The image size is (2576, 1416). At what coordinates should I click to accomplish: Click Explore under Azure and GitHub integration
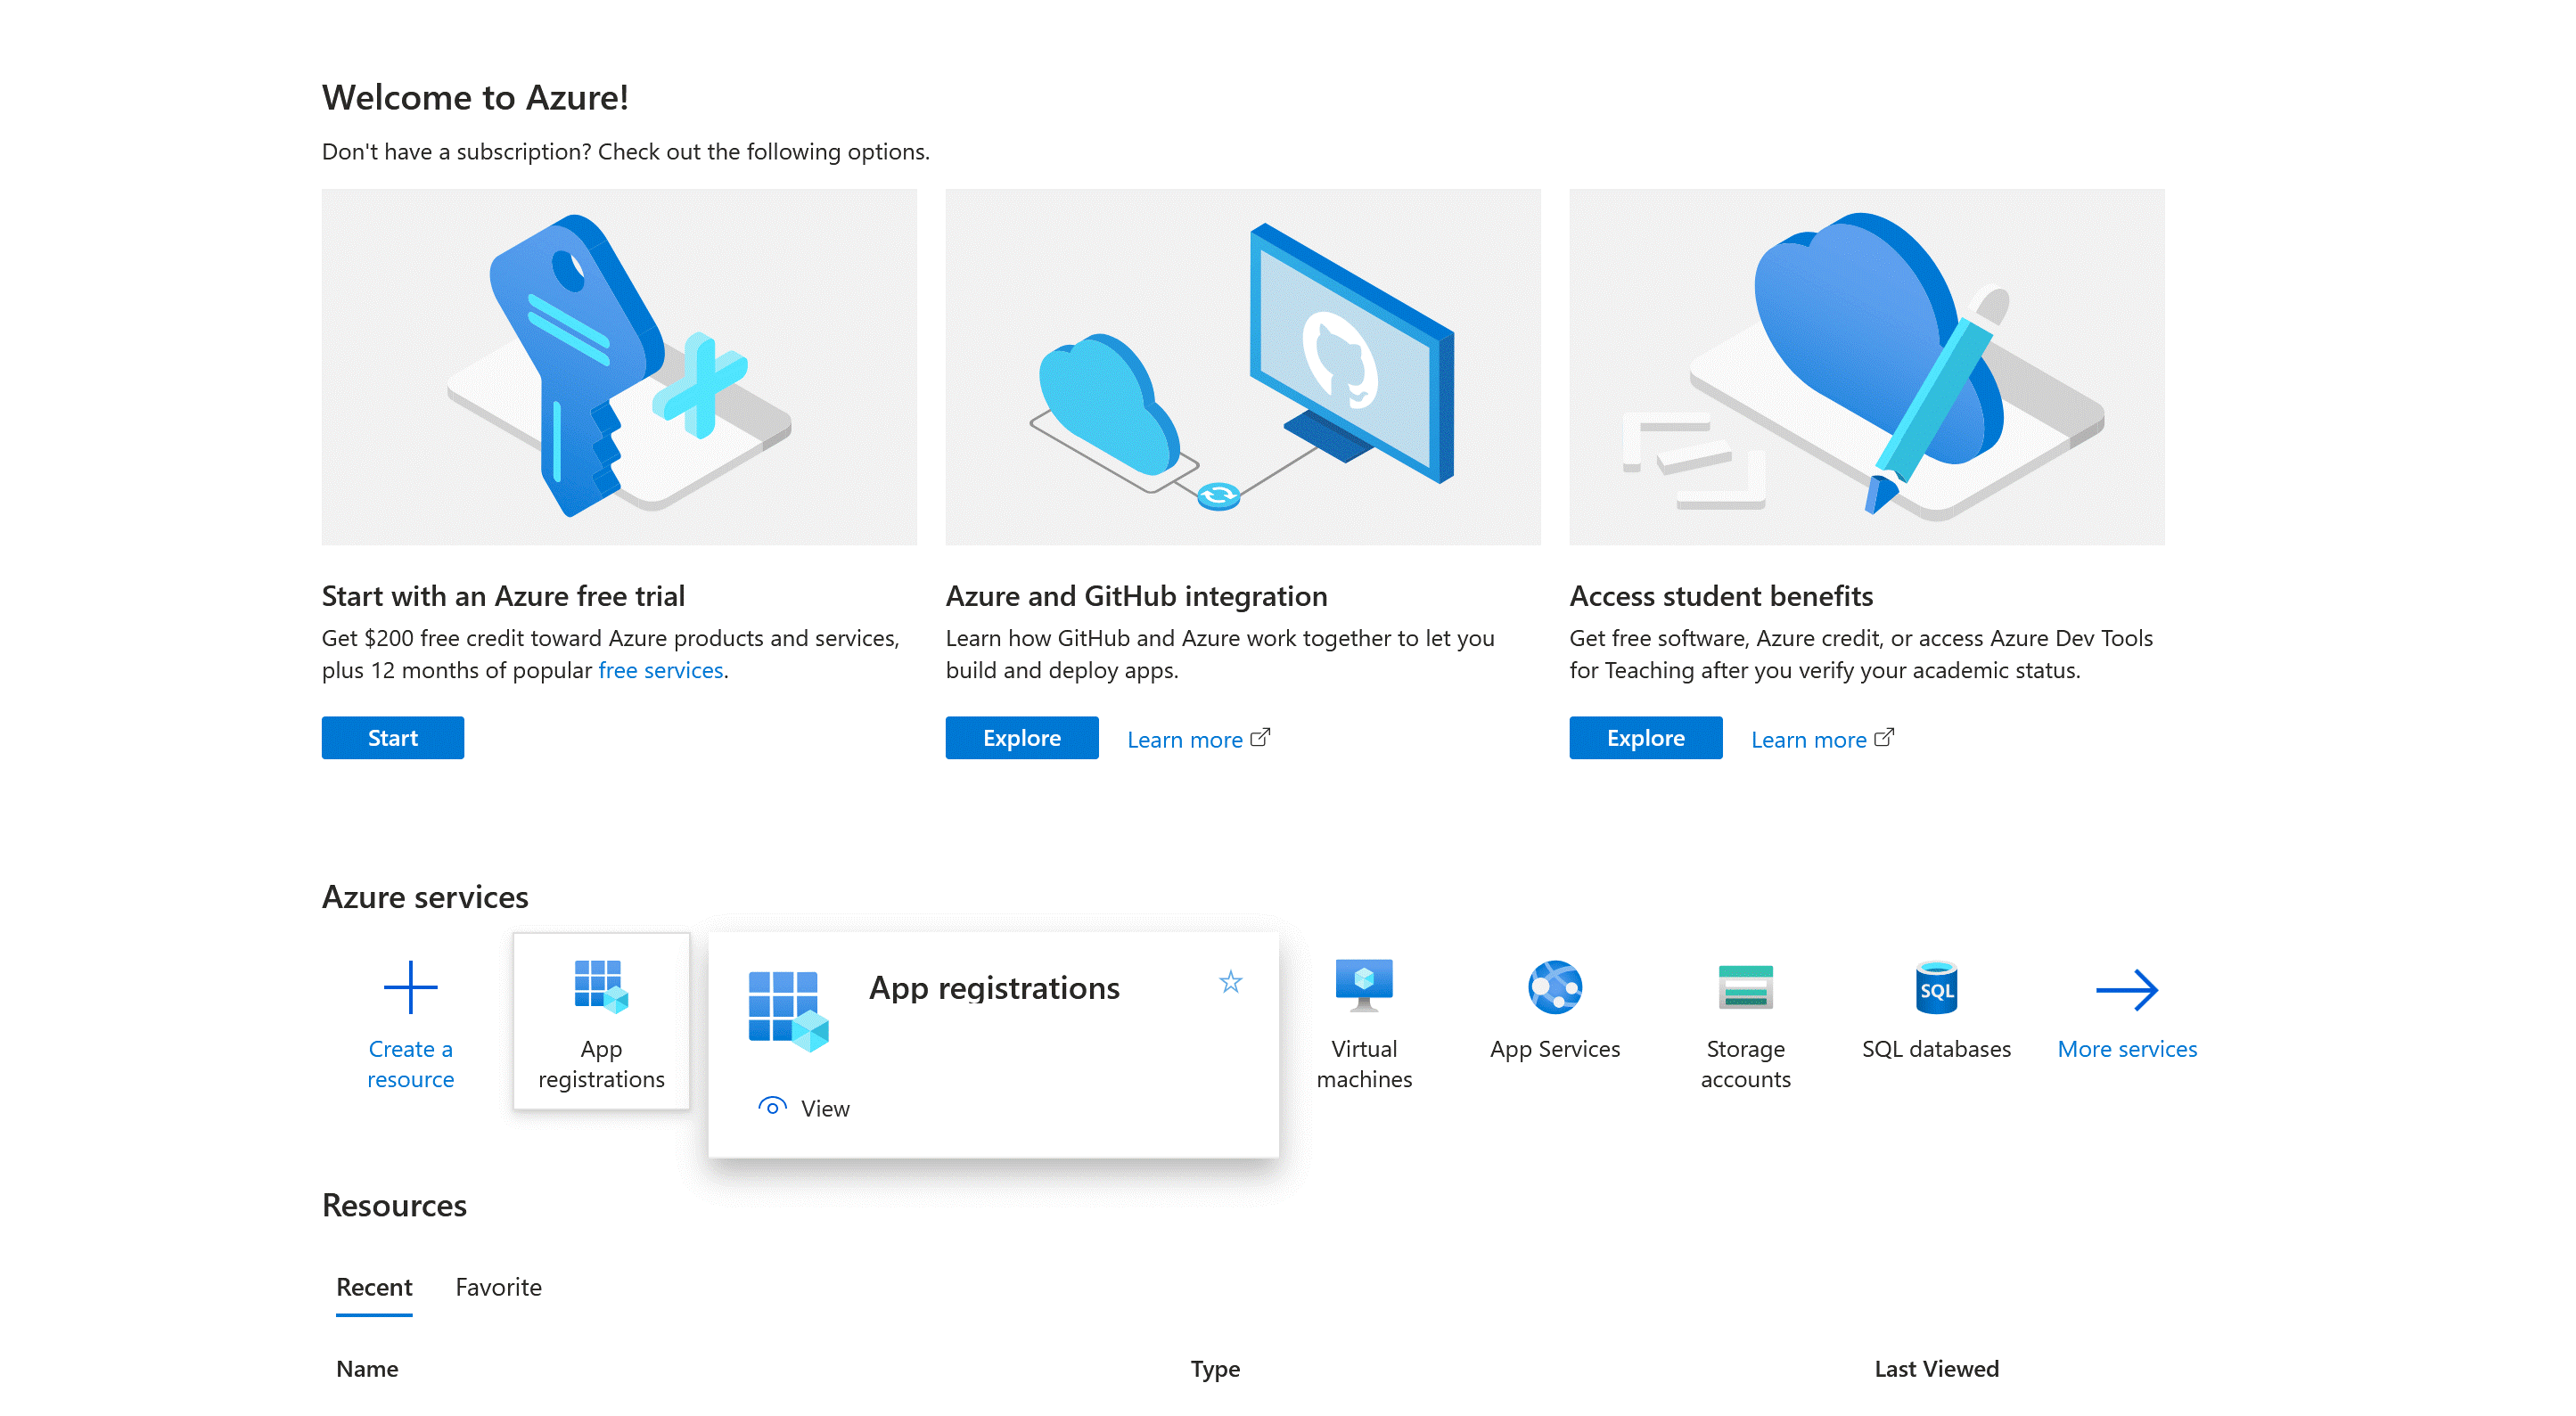[1021, 738]
